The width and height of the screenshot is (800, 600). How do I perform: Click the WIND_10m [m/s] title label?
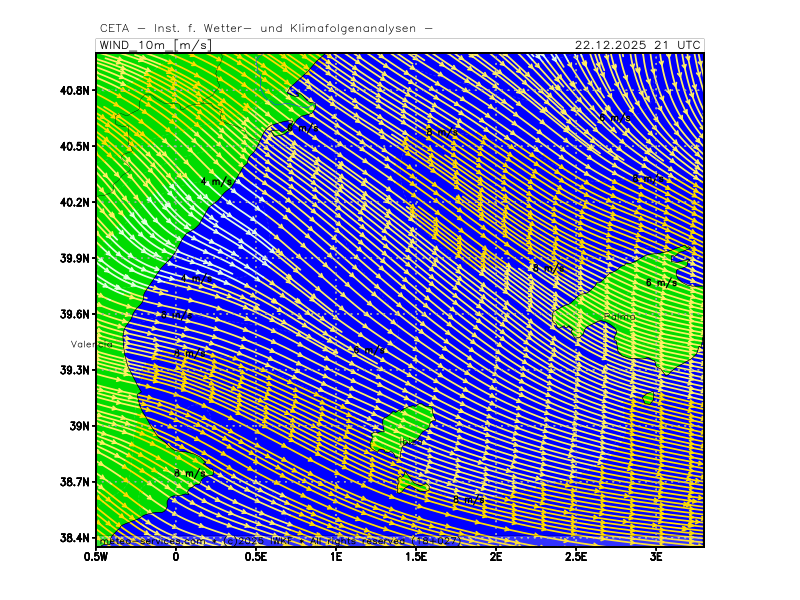pos(151,45)
